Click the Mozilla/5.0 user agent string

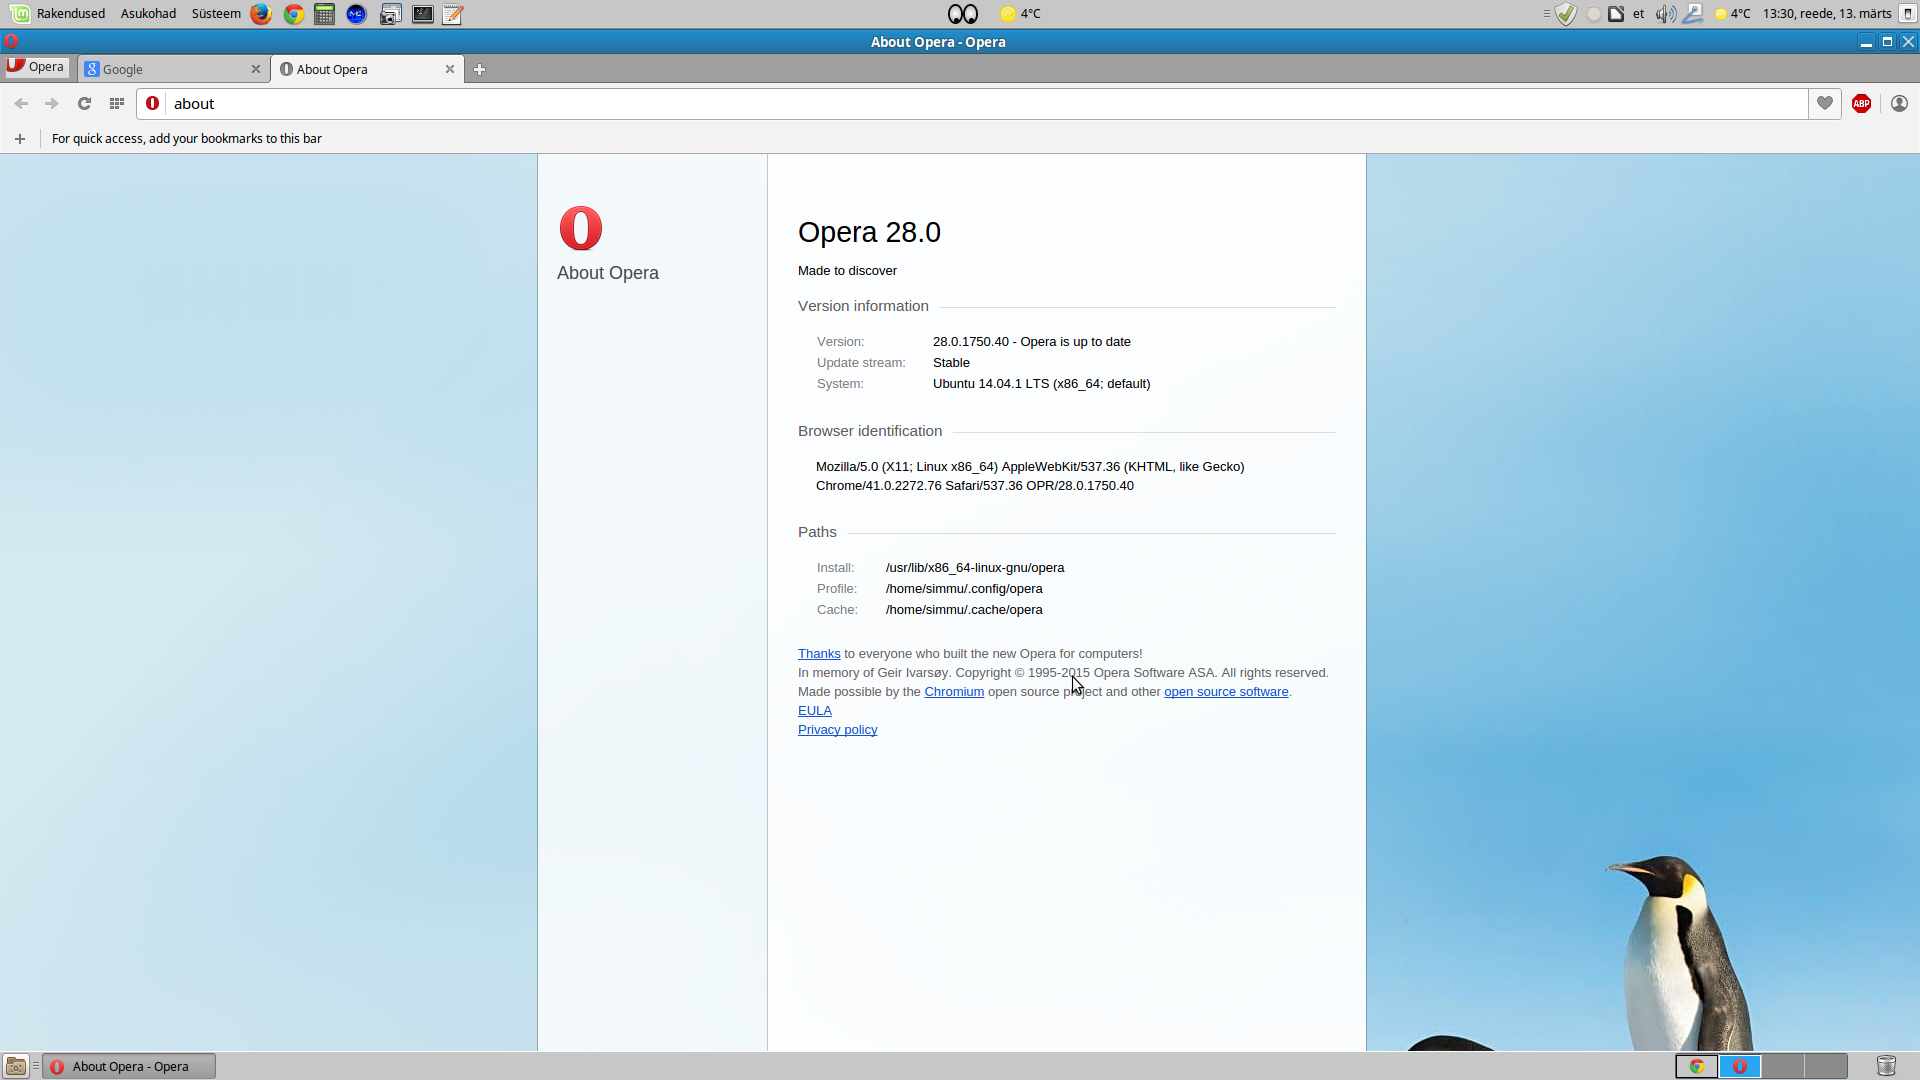pyautogui.click(x=1030, y=476)
